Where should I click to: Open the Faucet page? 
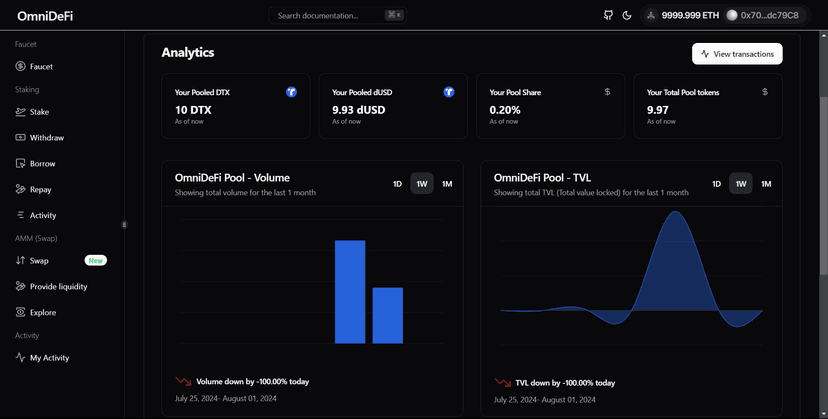(41, 67)
